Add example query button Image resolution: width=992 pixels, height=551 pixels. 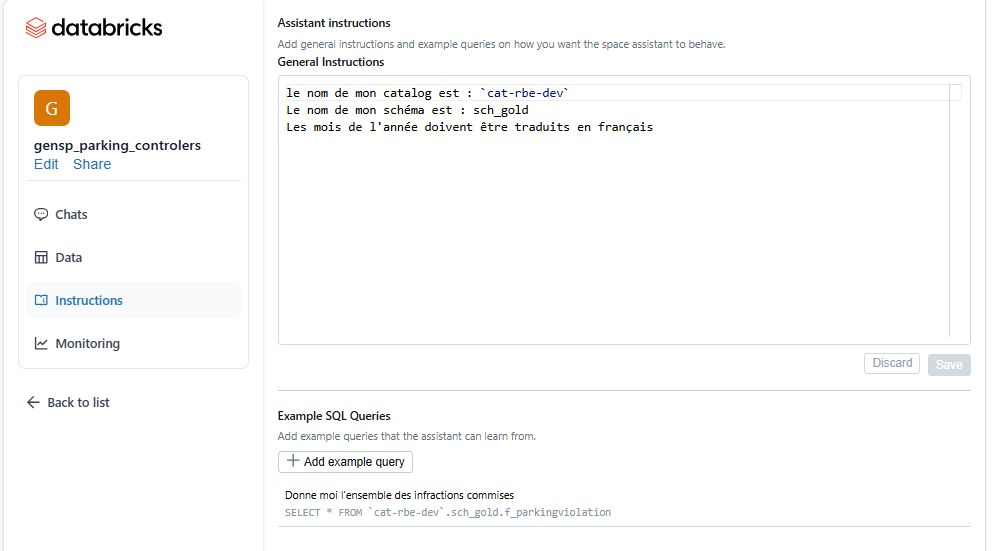click(345, 462)
